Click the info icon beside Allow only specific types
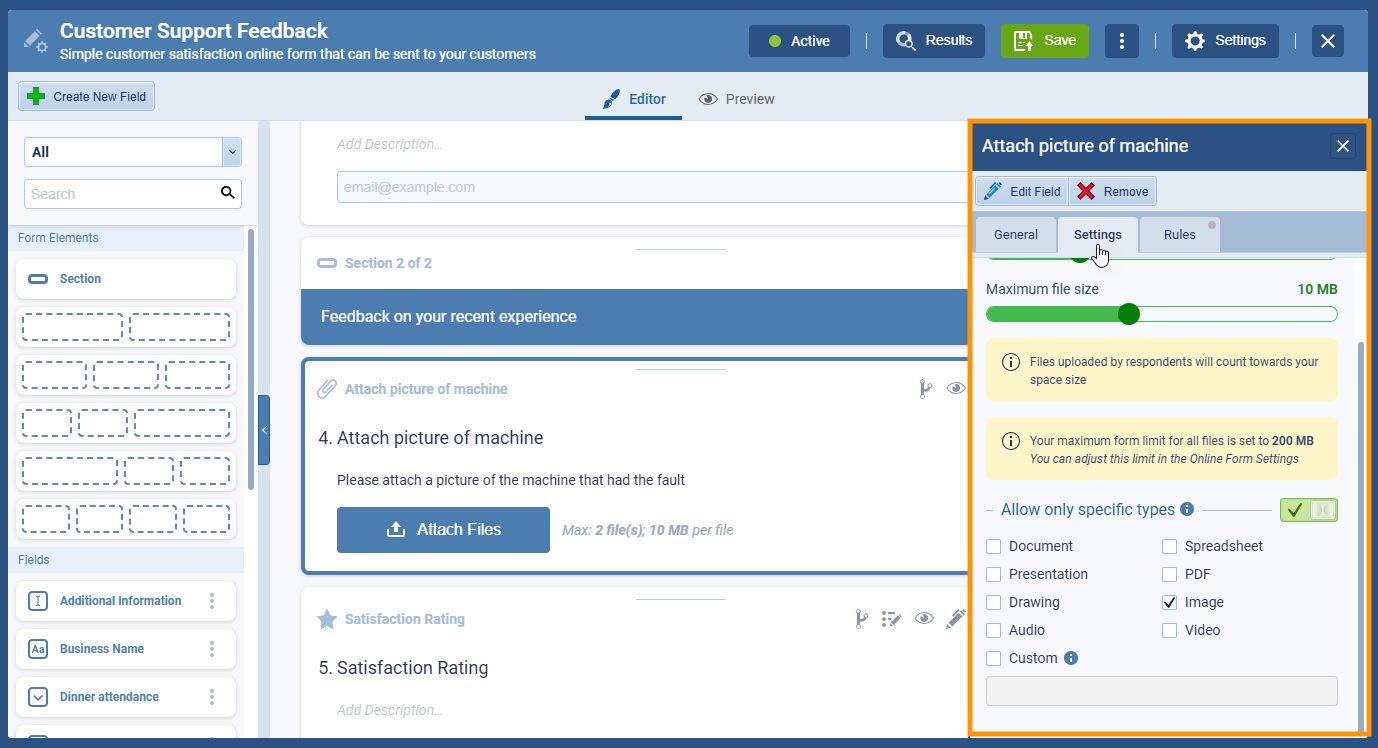Screen dimensions: 1378x748 [1187, 509]
